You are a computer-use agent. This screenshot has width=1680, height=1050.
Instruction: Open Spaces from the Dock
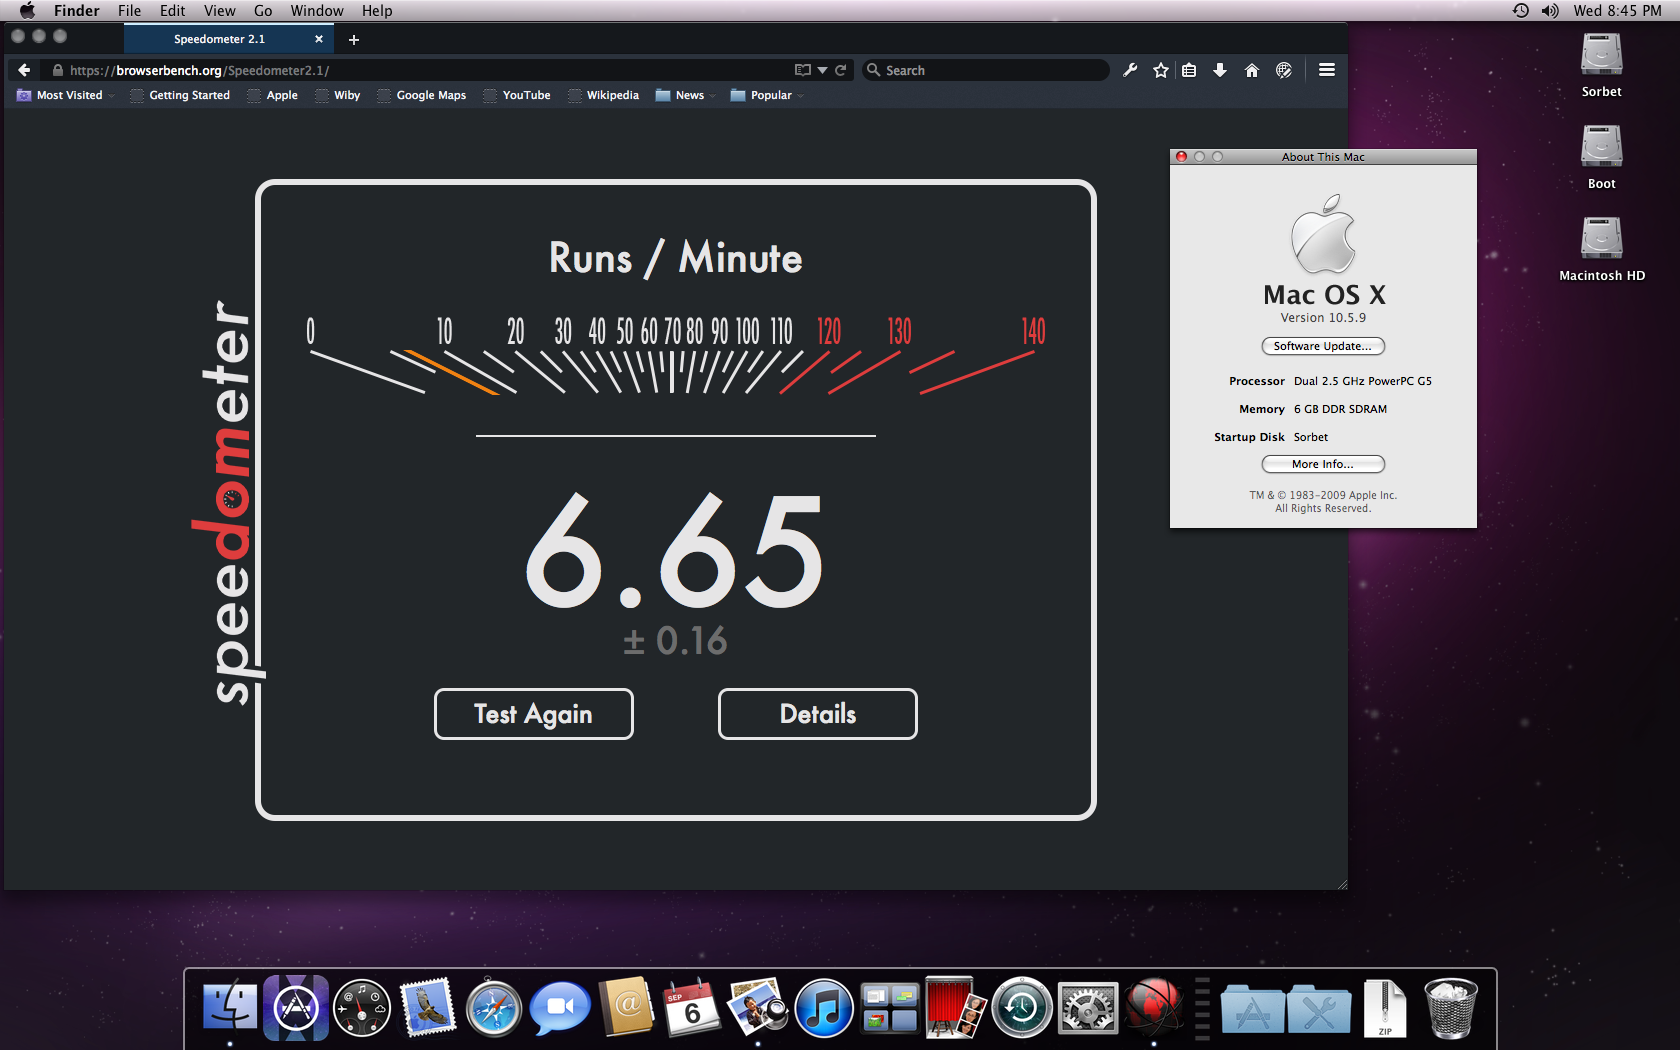click(x=890, y=1008)
